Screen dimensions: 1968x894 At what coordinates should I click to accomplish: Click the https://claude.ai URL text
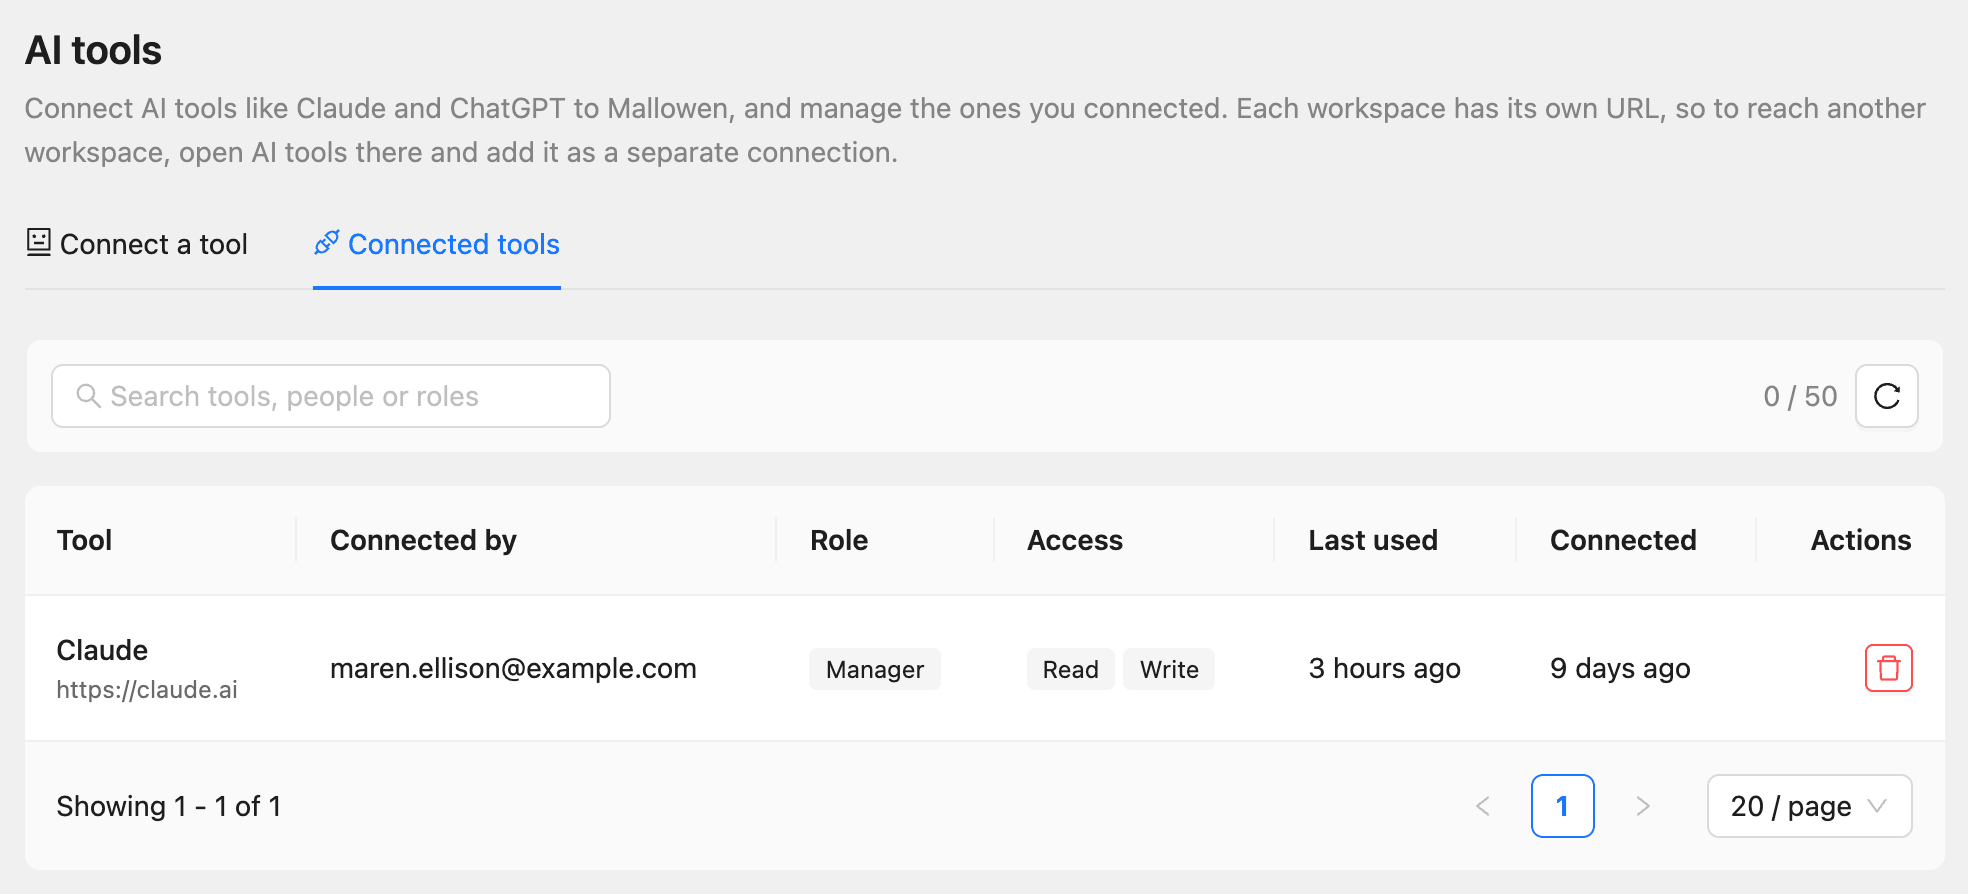tap(147, 690)
